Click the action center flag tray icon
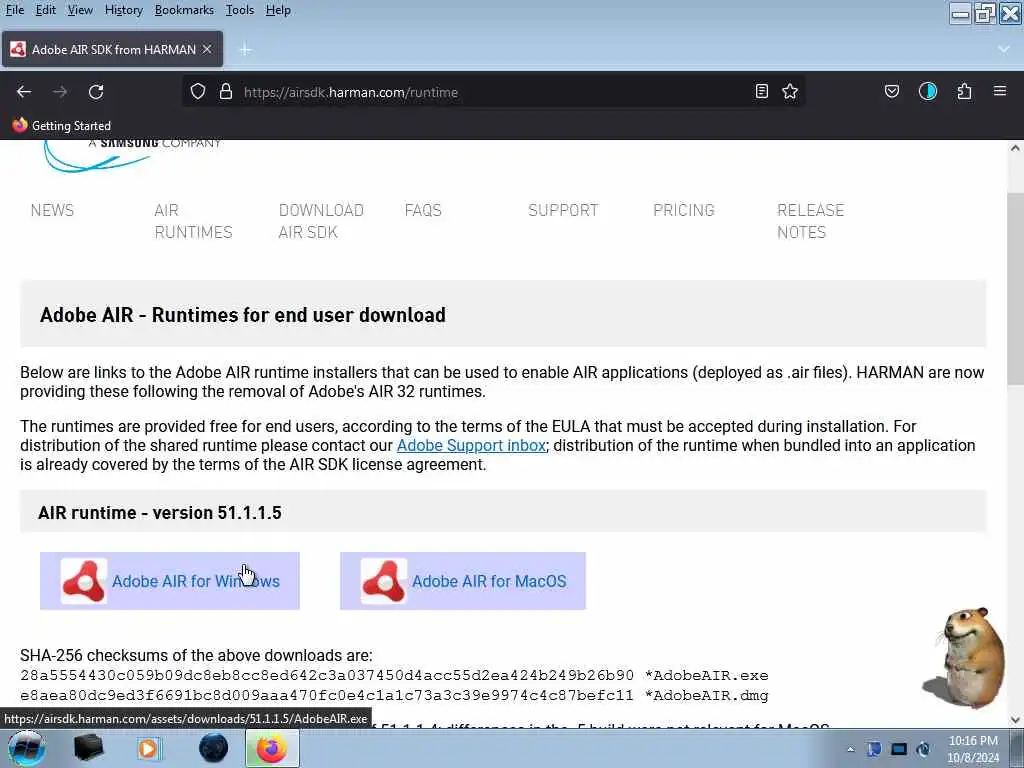1024x768 pixels. [x=874, y=749]
